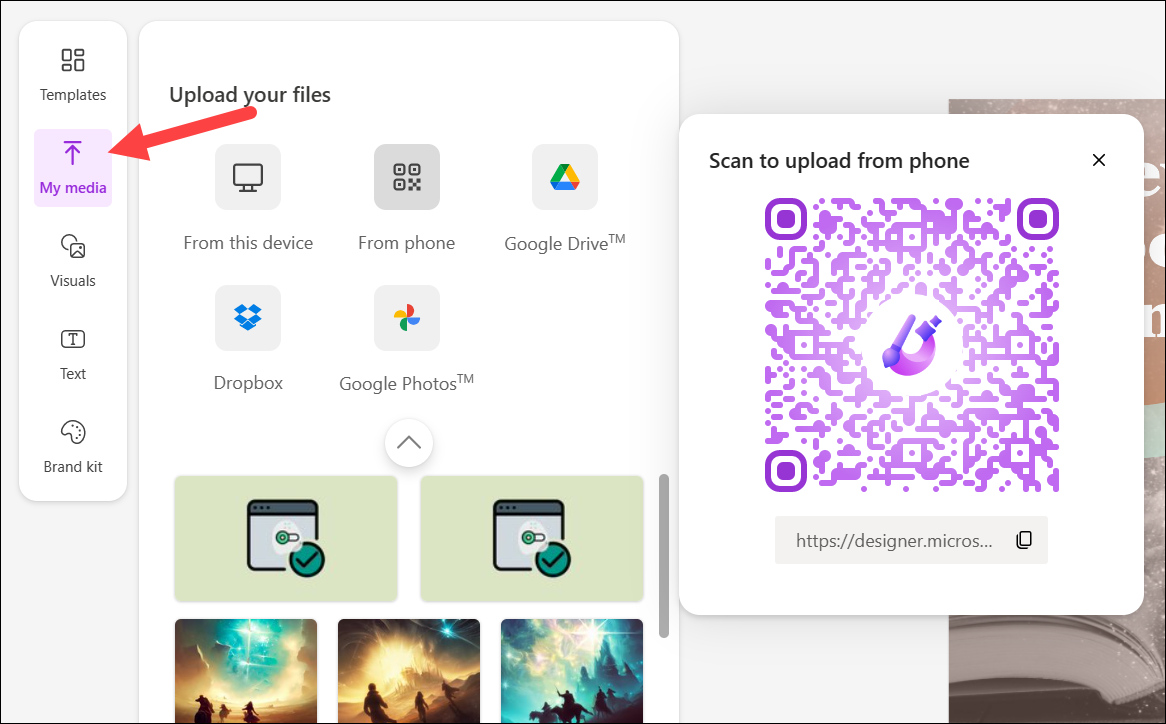Close the Scan to upload dialog

(1098, 160)
